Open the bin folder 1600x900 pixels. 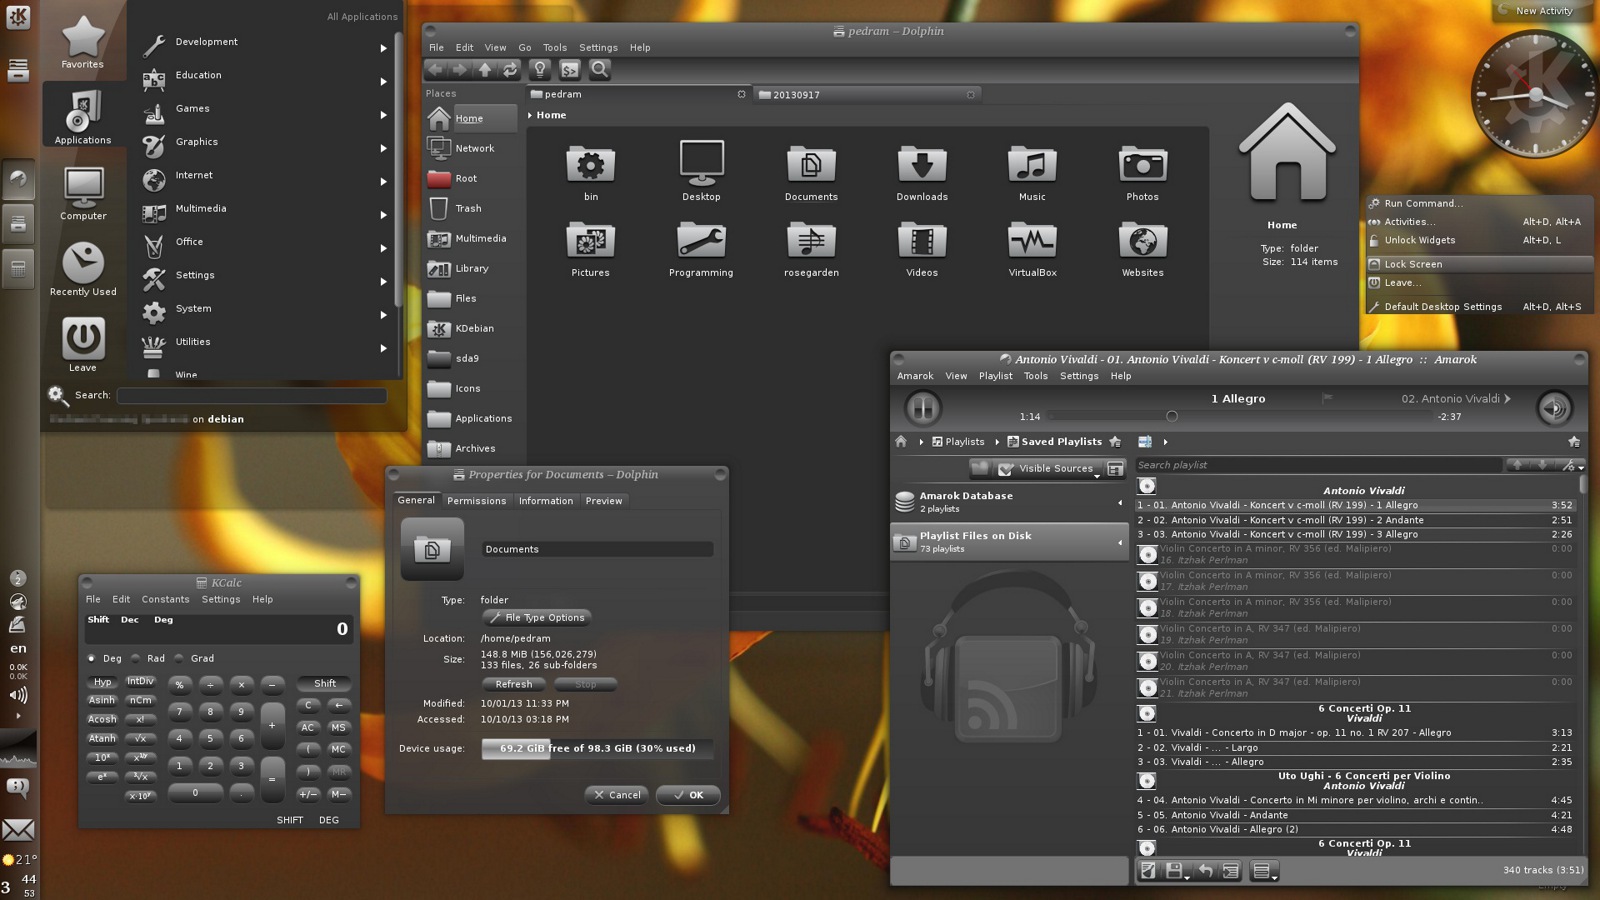(x=591, y=172)
